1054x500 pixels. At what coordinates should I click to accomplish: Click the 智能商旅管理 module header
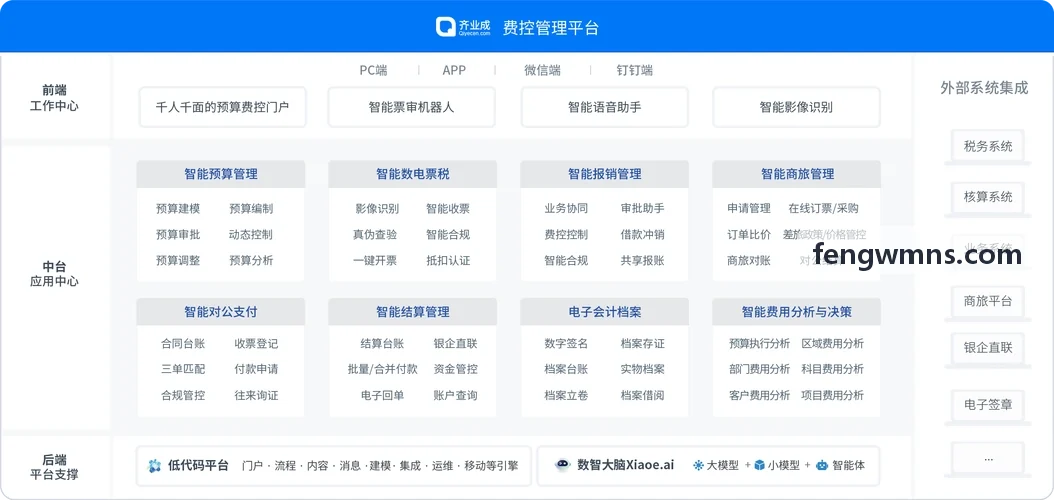point(797,174)
